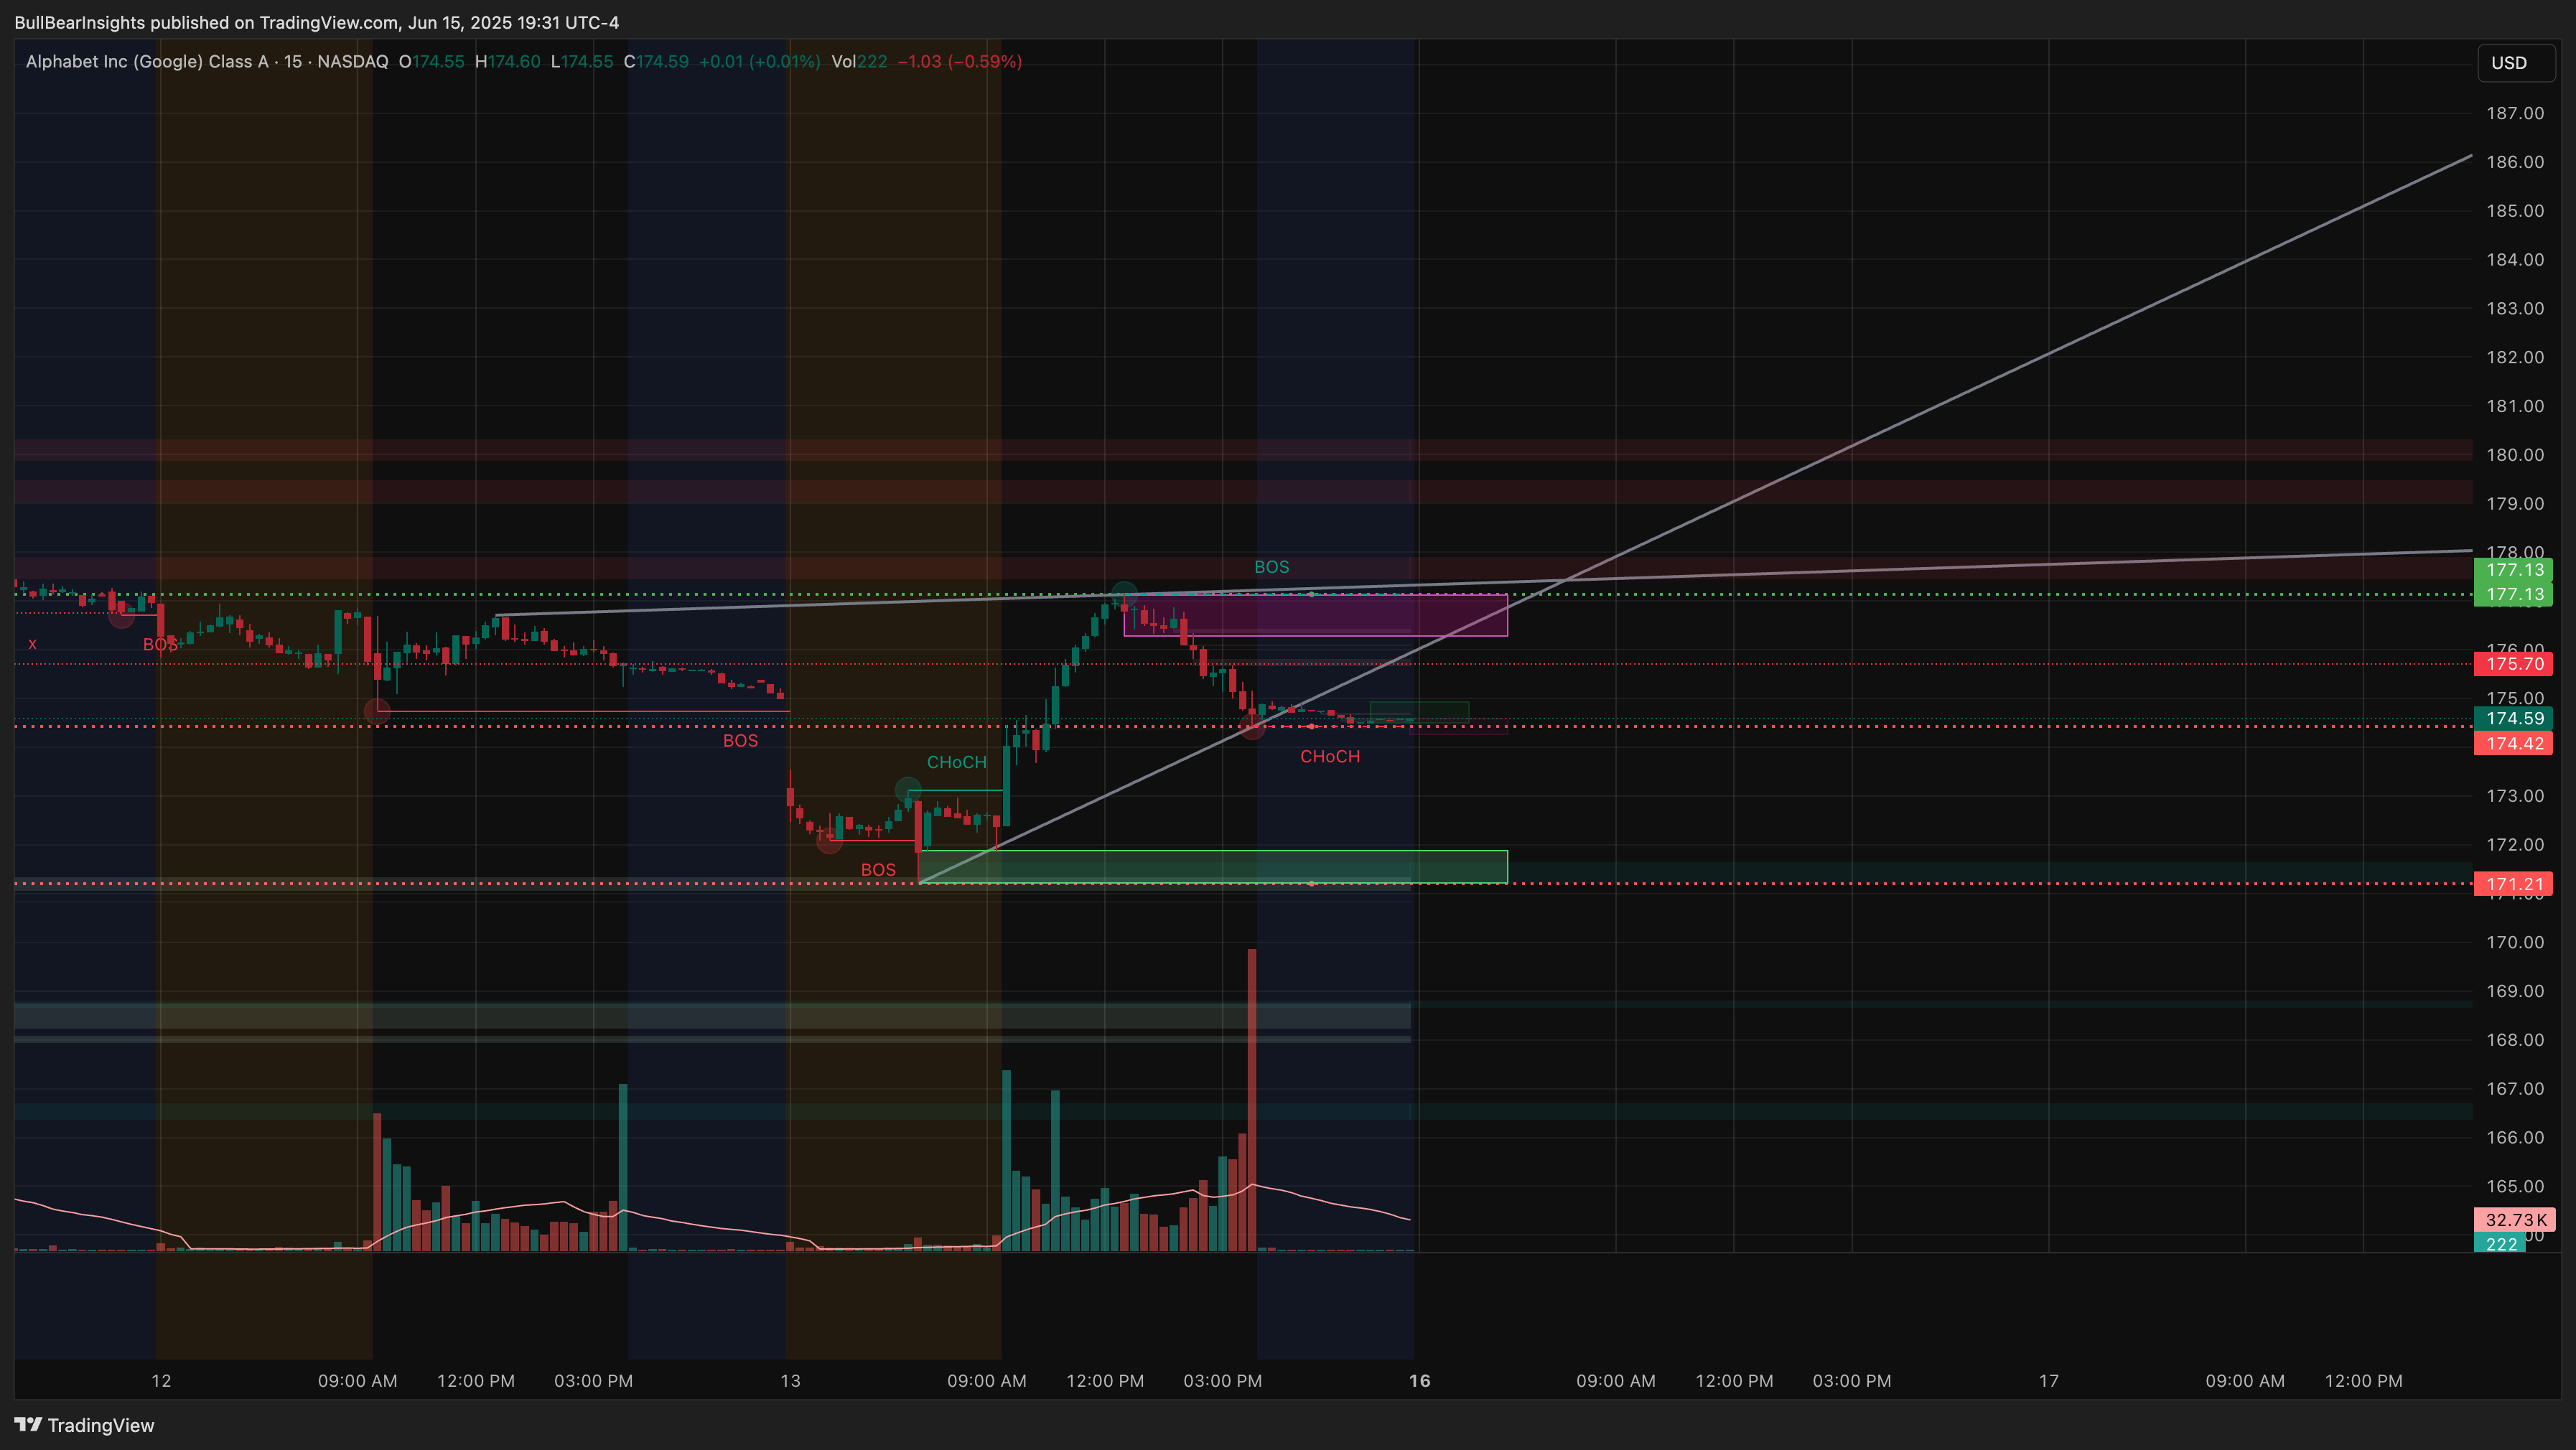Screen dimensions: 2576x1450
Task: Select the open value O174.55
Action: point(432,62)
